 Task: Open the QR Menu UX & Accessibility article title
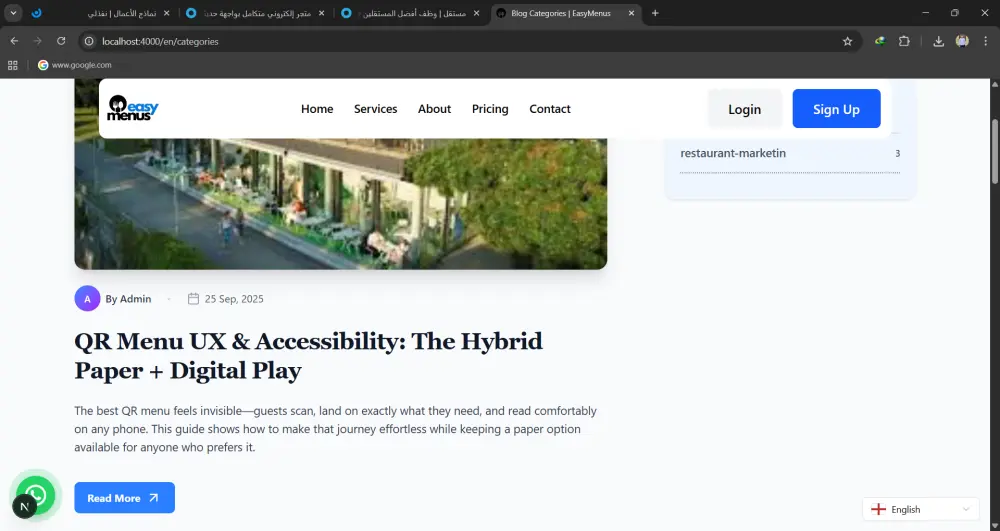(308, 356)
